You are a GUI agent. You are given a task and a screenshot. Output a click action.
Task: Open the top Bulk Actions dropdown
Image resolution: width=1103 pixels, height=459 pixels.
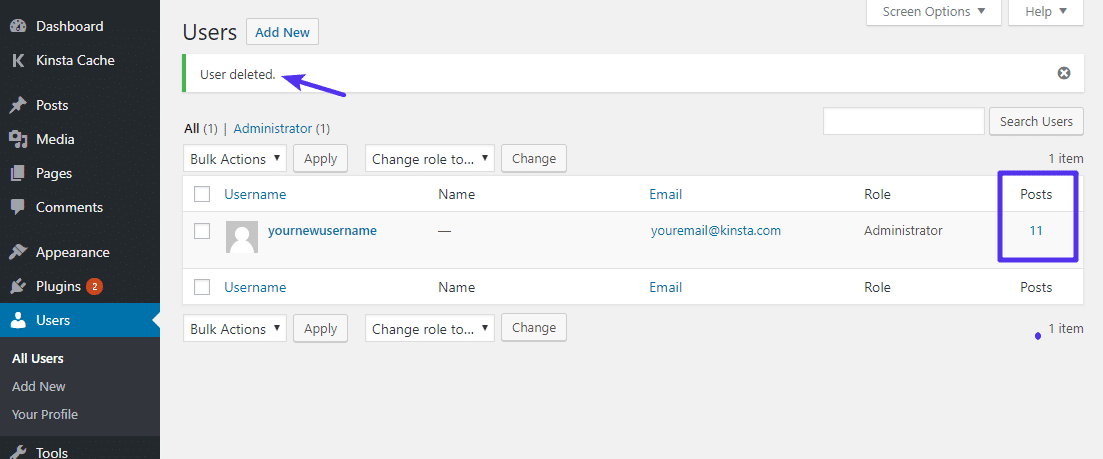pos(235,159)
